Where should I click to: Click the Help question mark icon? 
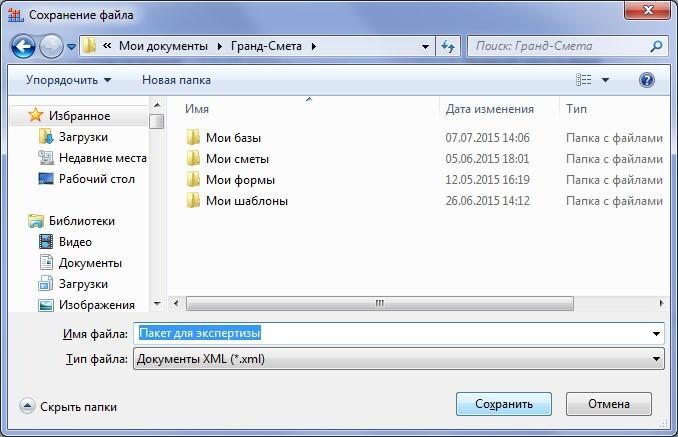pyautogui.click(x=646, y=80)
